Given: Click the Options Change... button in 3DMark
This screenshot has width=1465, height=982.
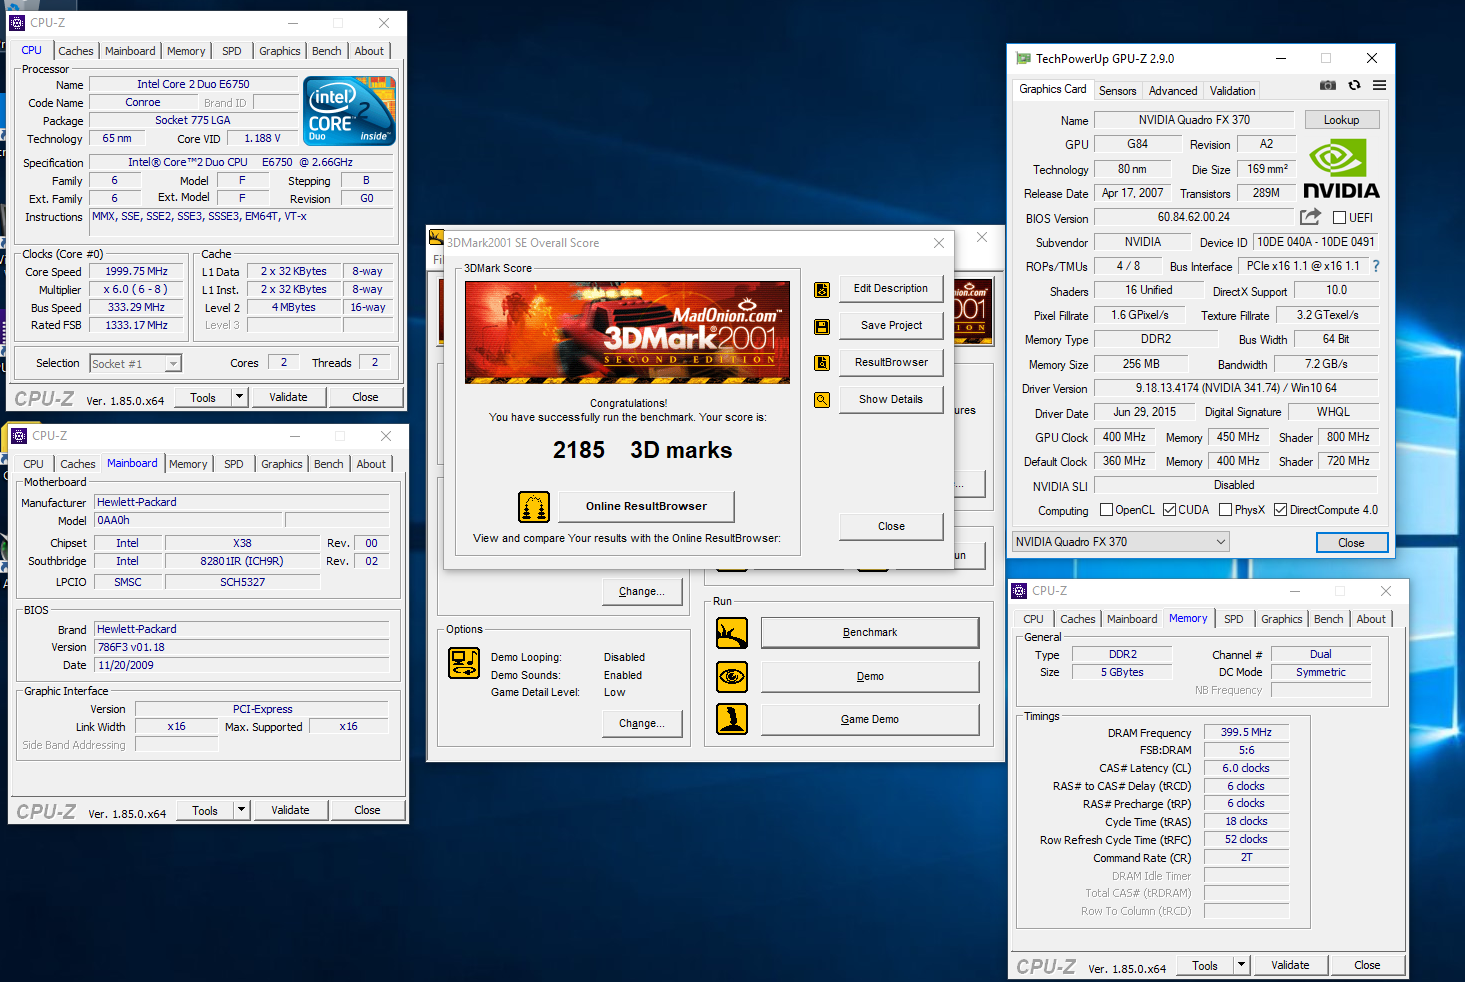Looking at the screenshot, I should [642, 723].
